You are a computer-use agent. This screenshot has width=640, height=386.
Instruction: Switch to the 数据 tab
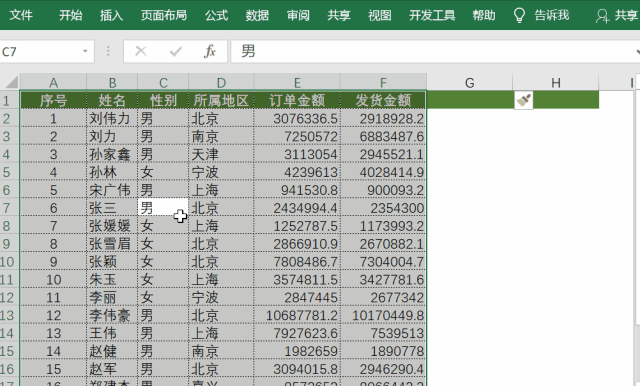pos(257,16)
